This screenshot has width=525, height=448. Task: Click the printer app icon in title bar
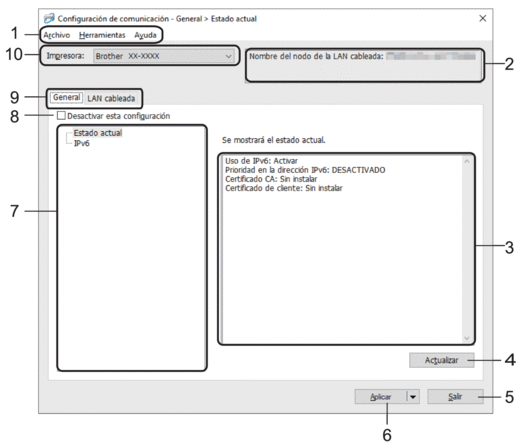tap(49, 18)
